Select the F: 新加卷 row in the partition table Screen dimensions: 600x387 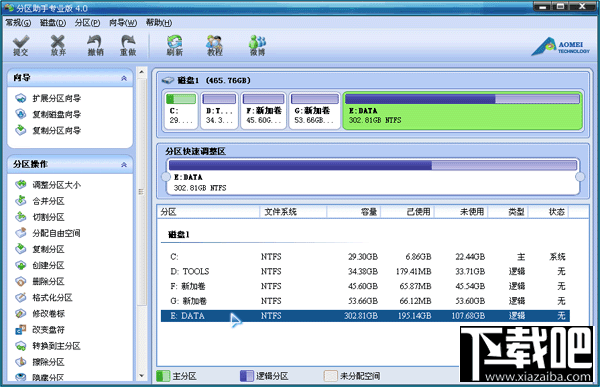tap(365, 286)
